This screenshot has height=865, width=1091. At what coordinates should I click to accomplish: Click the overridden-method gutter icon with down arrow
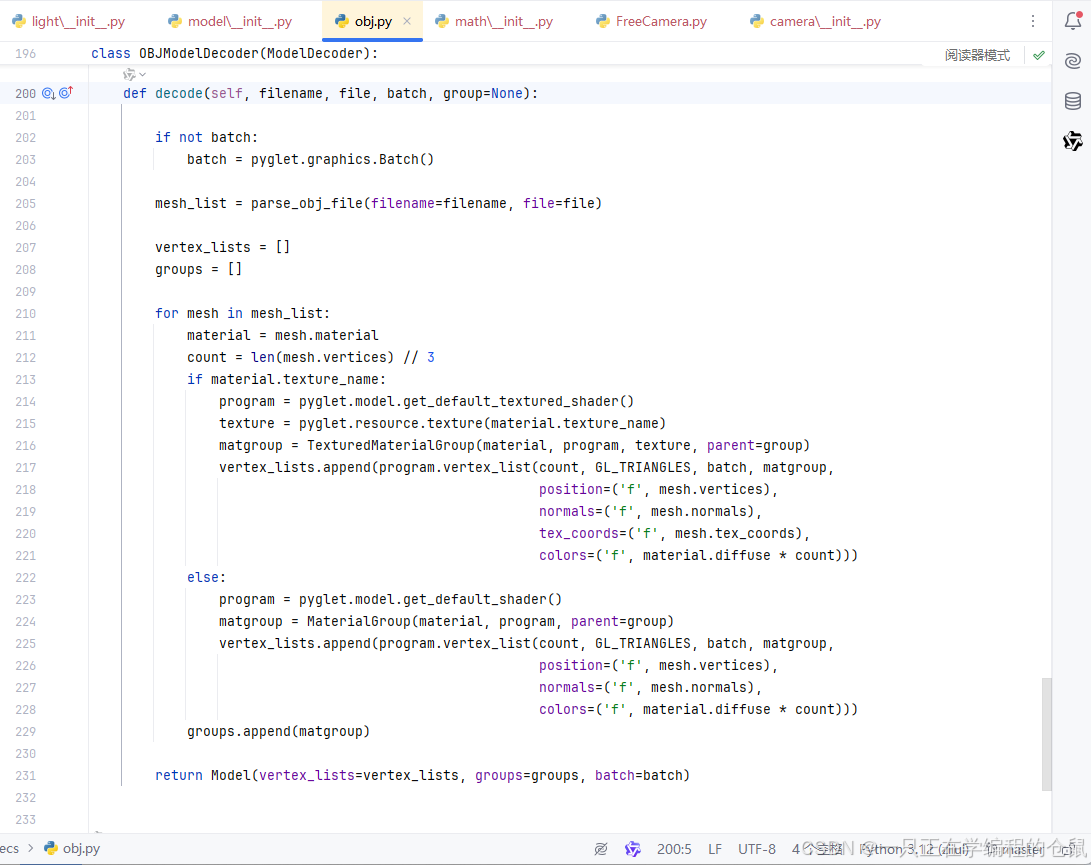click(48, 93)
